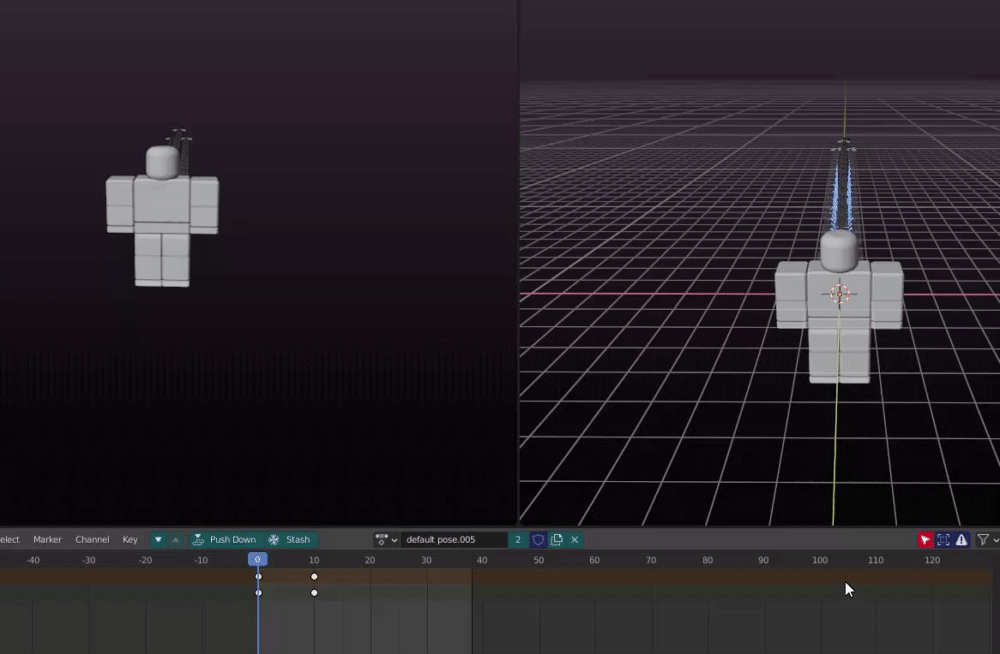Switch to the action layer below (down arrow)
This screenshot has width=1000, height=654.
(158, 539)
